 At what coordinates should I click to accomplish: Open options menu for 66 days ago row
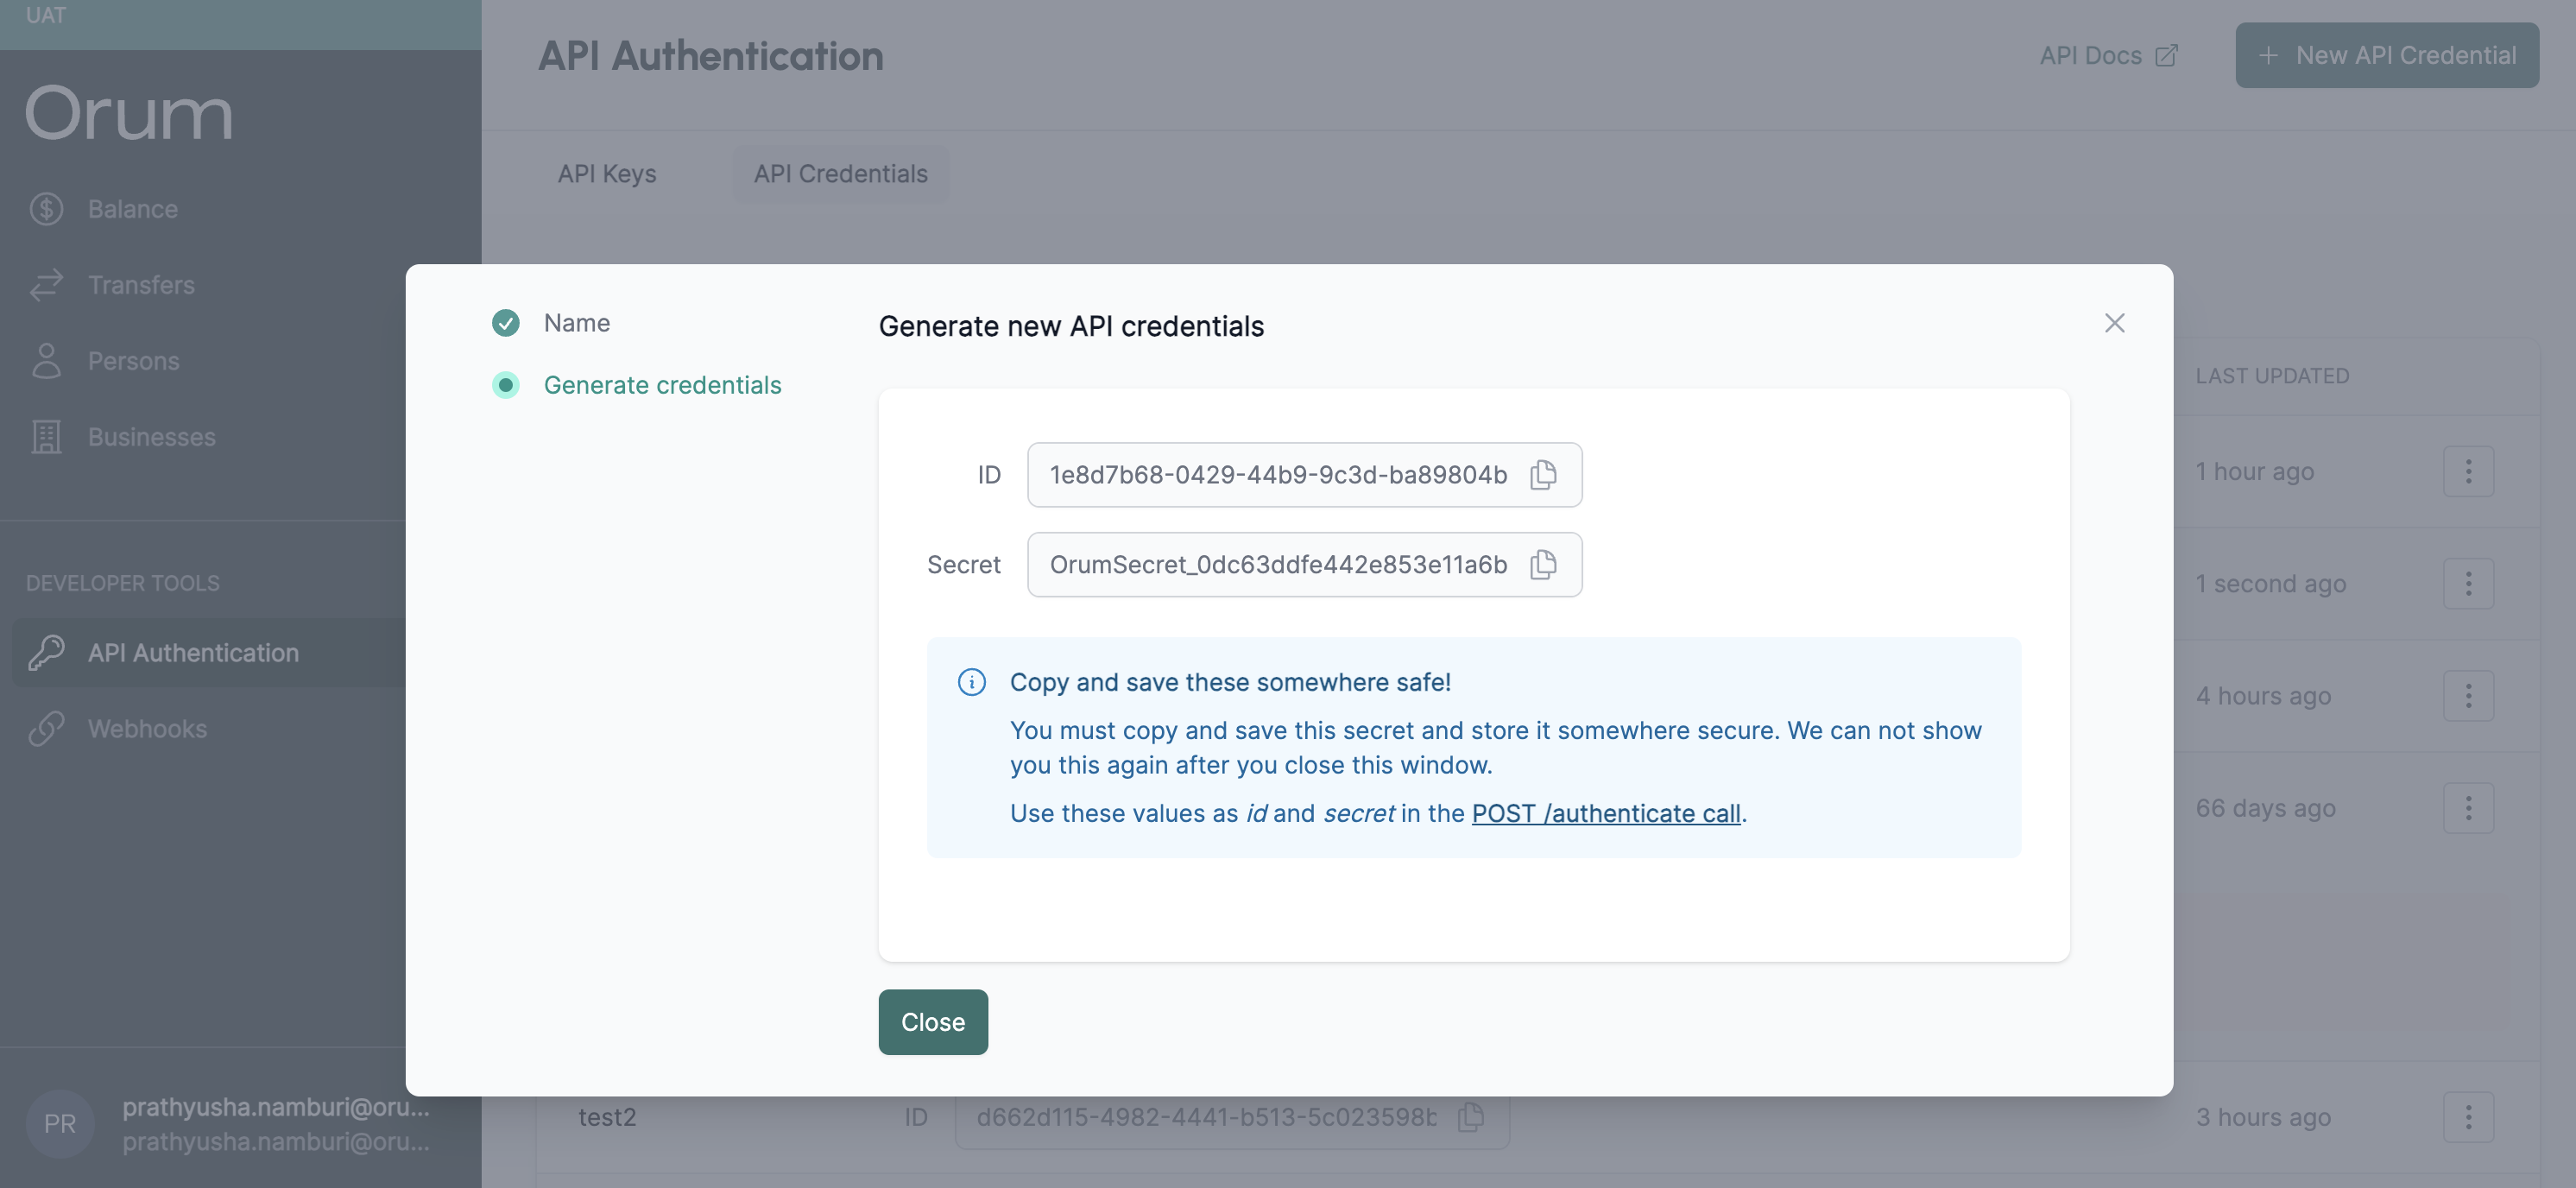(2467, 808)
